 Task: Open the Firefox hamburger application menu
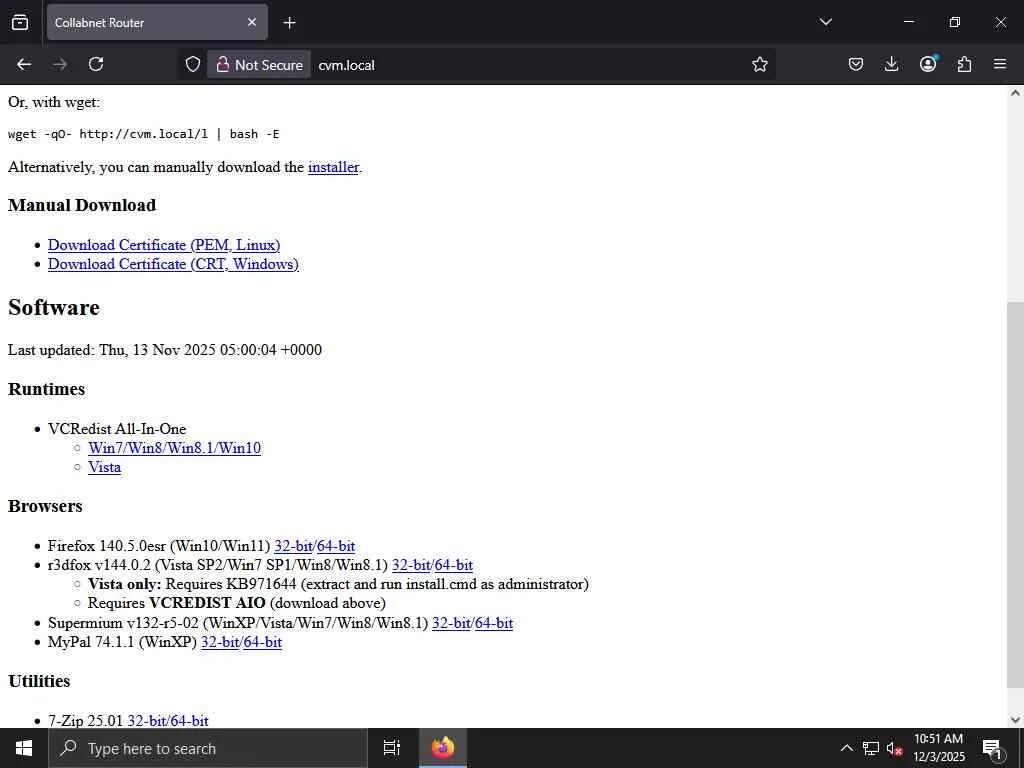coord(1000,64)
